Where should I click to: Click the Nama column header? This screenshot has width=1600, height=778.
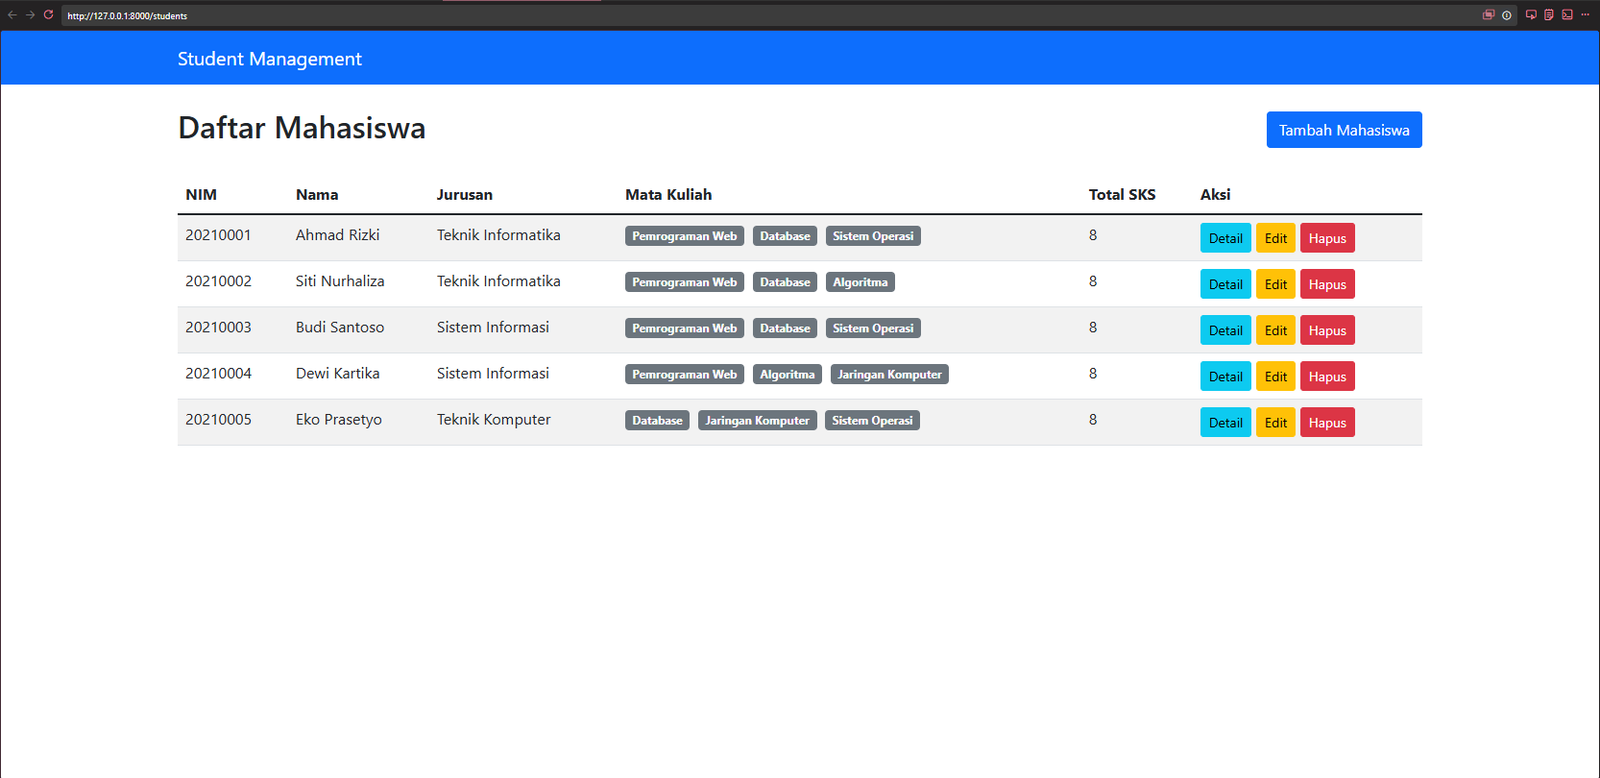(x=317, y=195)
